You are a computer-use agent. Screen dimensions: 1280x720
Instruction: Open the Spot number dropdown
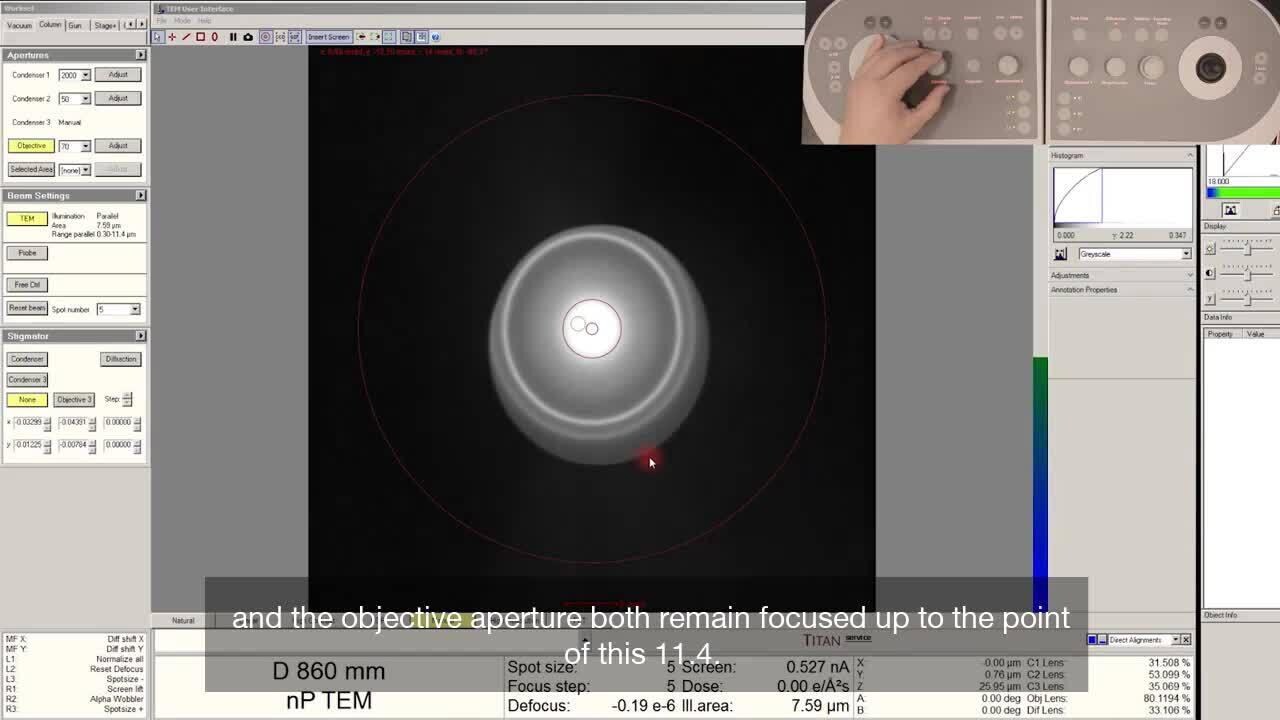[x=135, y=309]
